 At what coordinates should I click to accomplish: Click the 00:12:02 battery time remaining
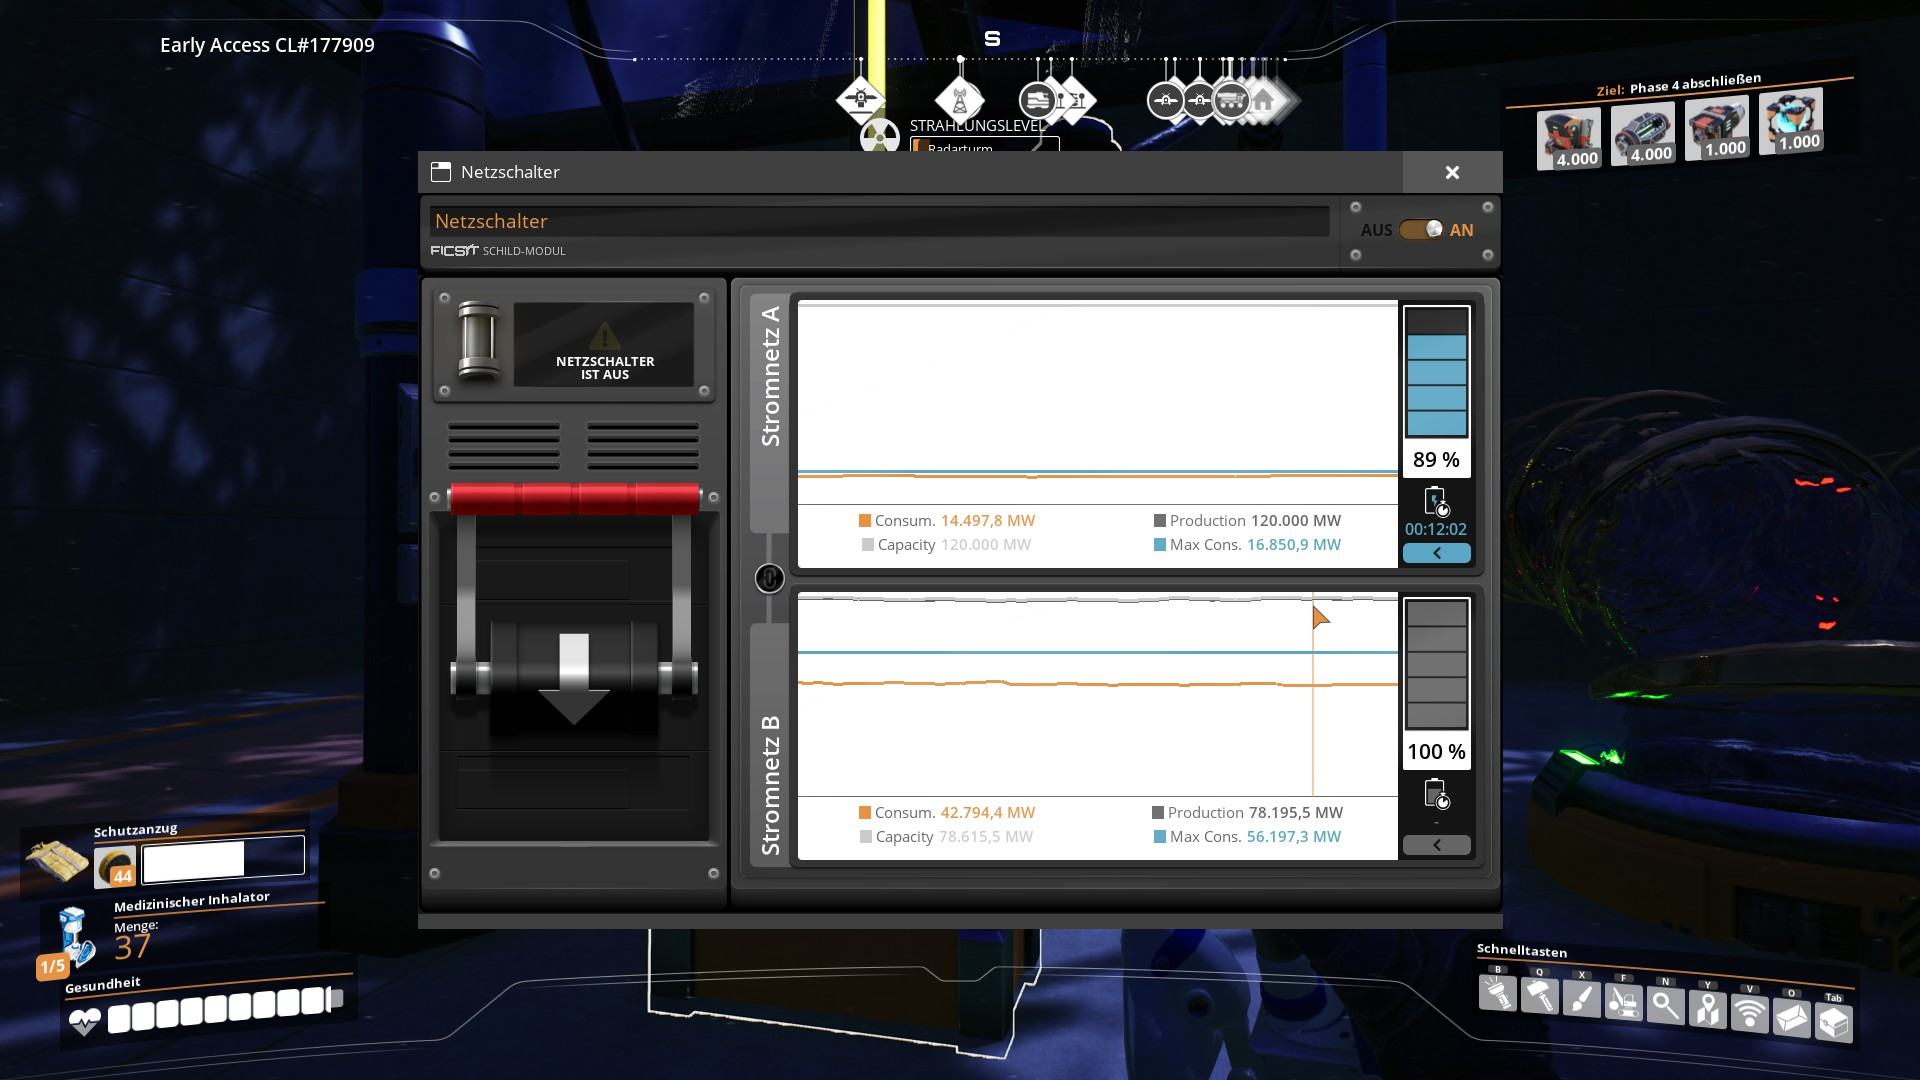point(1436,530)
